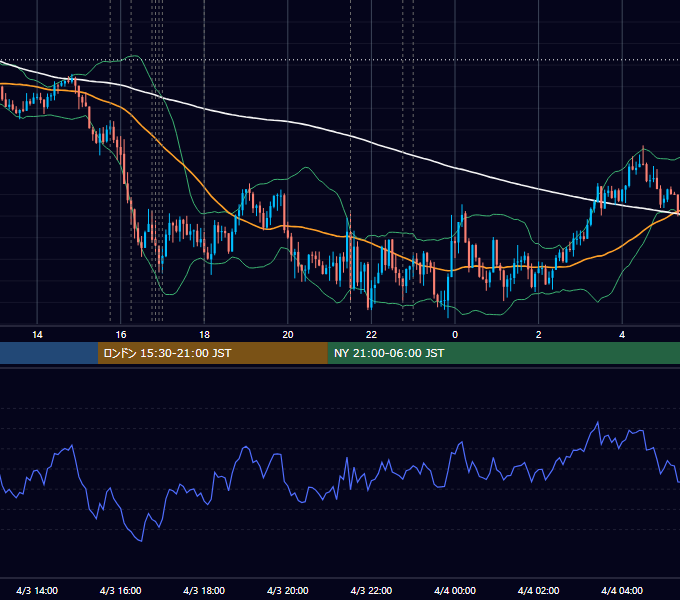Click the 2 hour axis label
Screen dimensions: 680x600
point(538,335)
